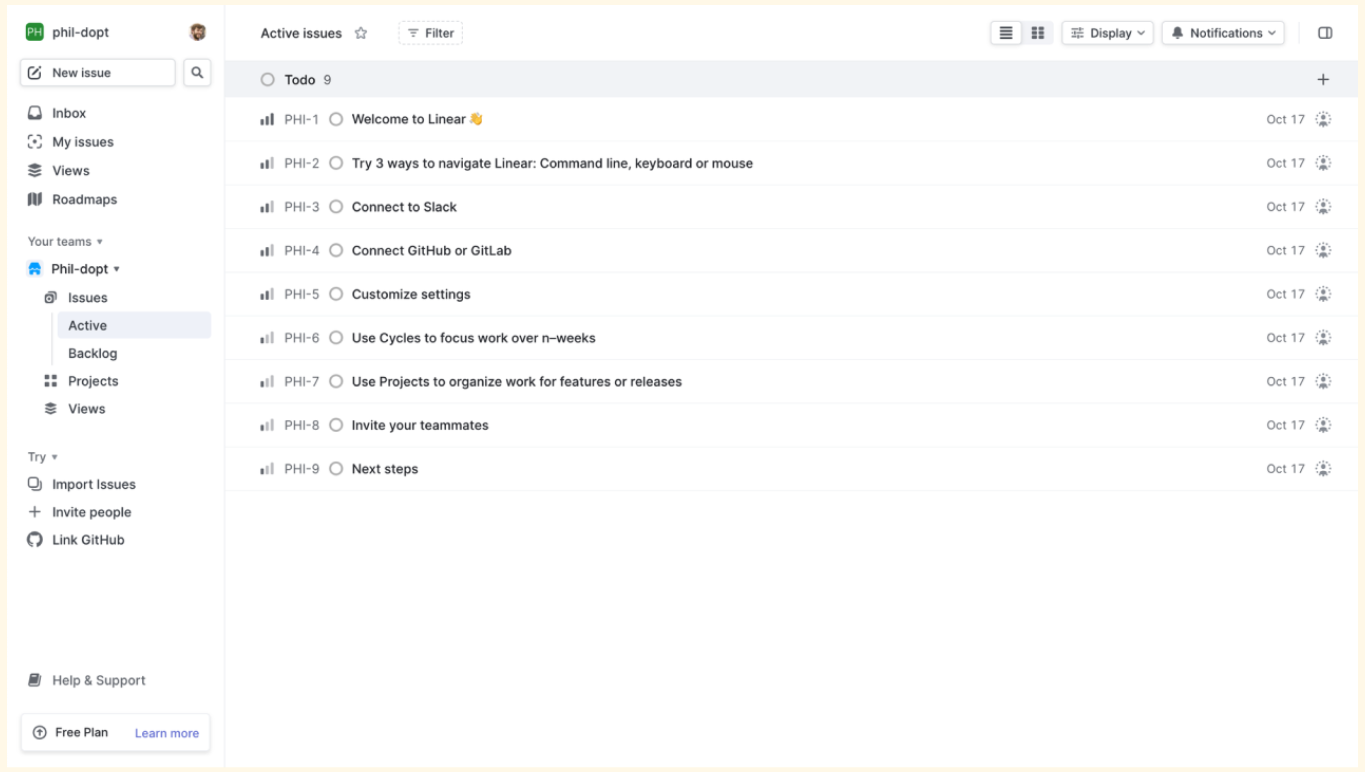Image resolution: width=1365 pixels, height=772 pixels.
Task: Click the Learn more link
Action: coord(167,733)
